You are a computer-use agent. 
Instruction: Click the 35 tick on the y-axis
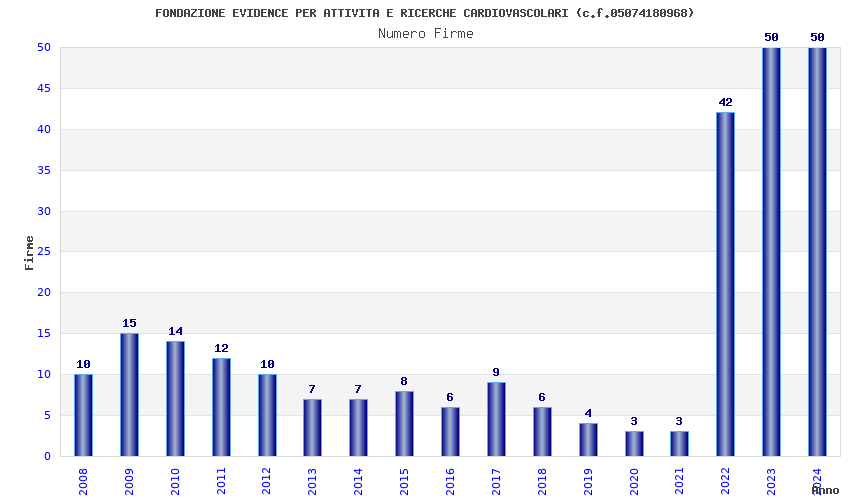tap(44, 171)
